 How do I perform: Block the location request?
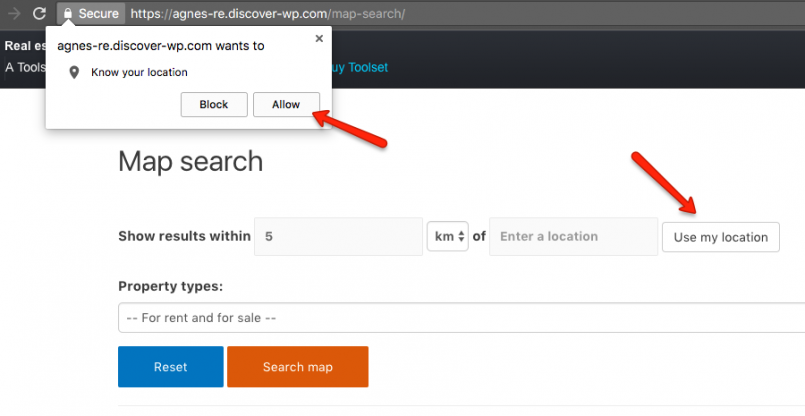tap(214, 104)
